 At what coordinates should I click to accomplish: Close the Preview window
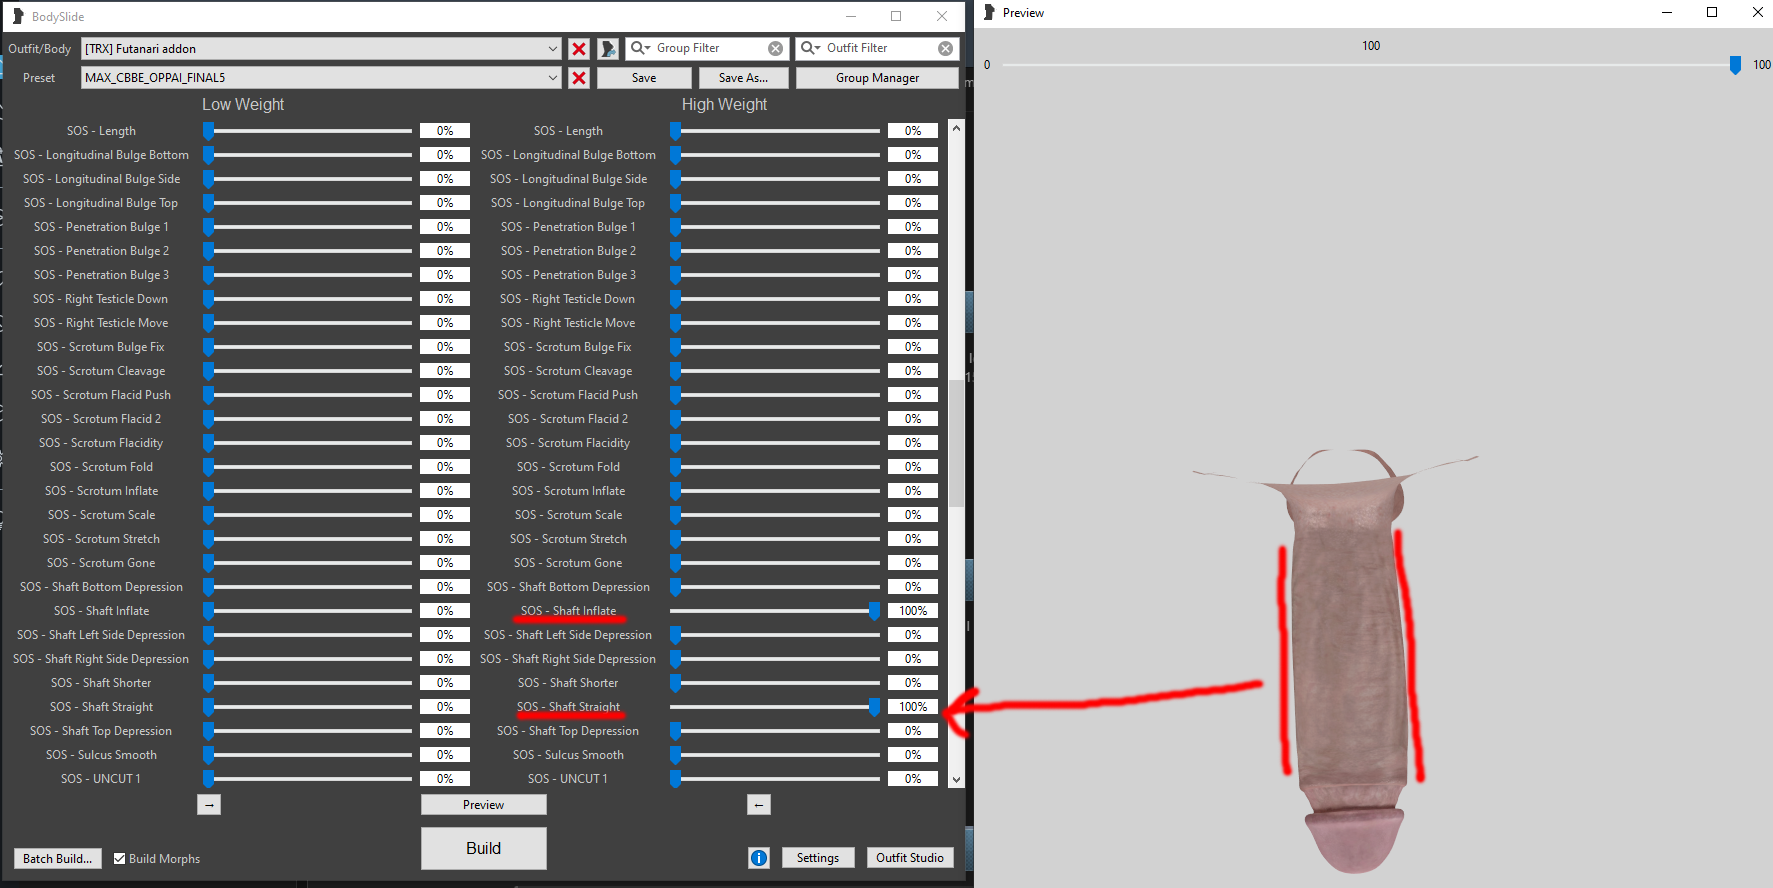click(1757, 12)
